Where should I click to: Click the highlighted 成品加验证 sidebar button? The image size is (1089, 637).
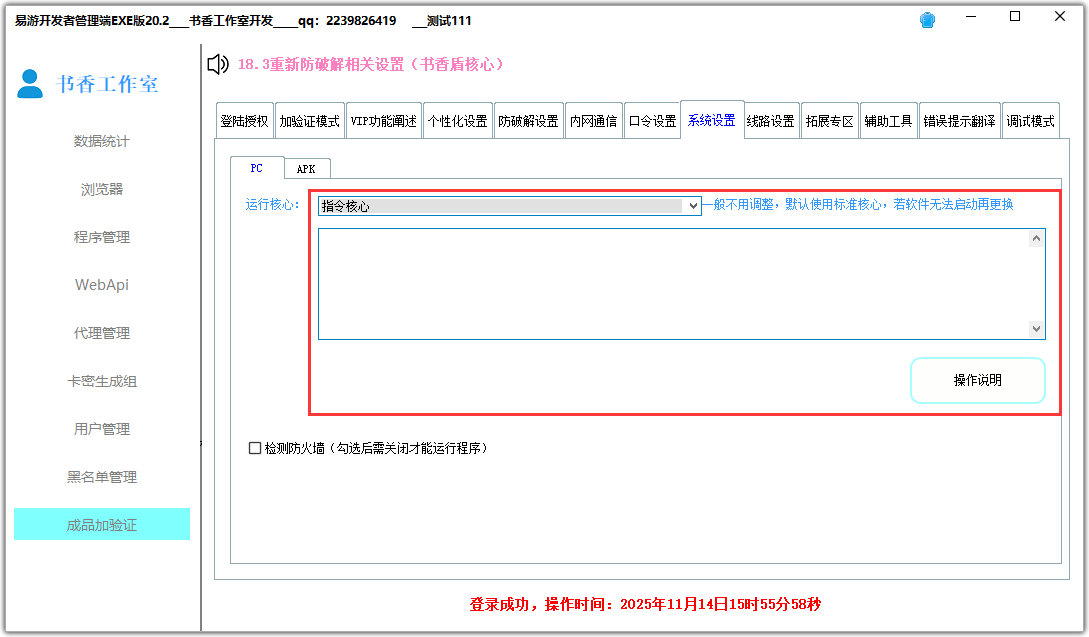(x=101, y=525)
